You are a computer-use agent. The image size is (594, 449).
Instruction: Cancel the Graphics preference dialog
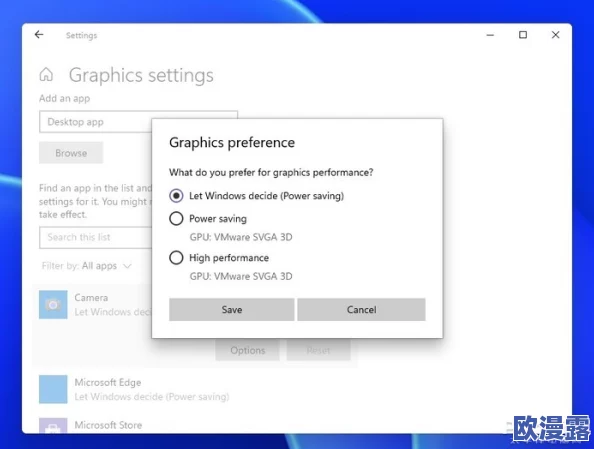pyautogui.click(x=361, y=310)
